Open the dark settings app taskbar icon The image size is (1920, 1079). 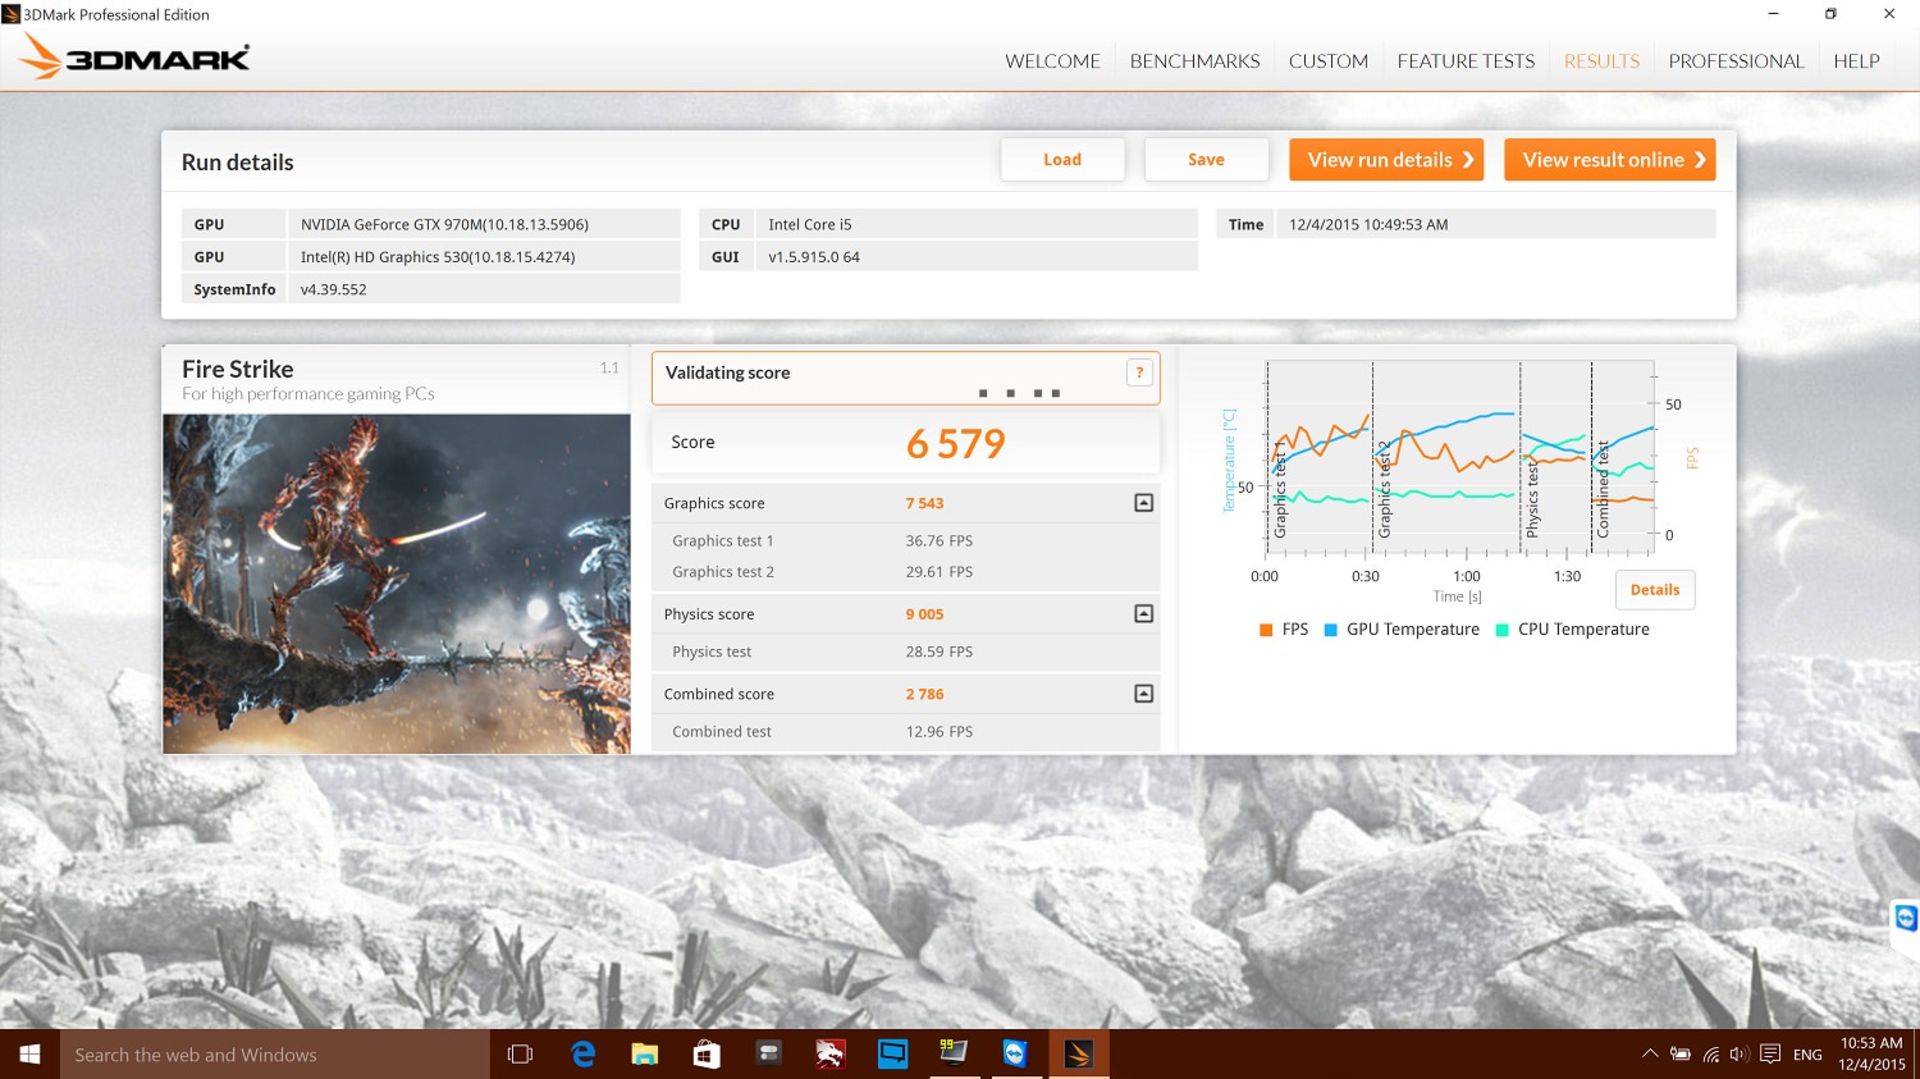tap(768, 1055)
